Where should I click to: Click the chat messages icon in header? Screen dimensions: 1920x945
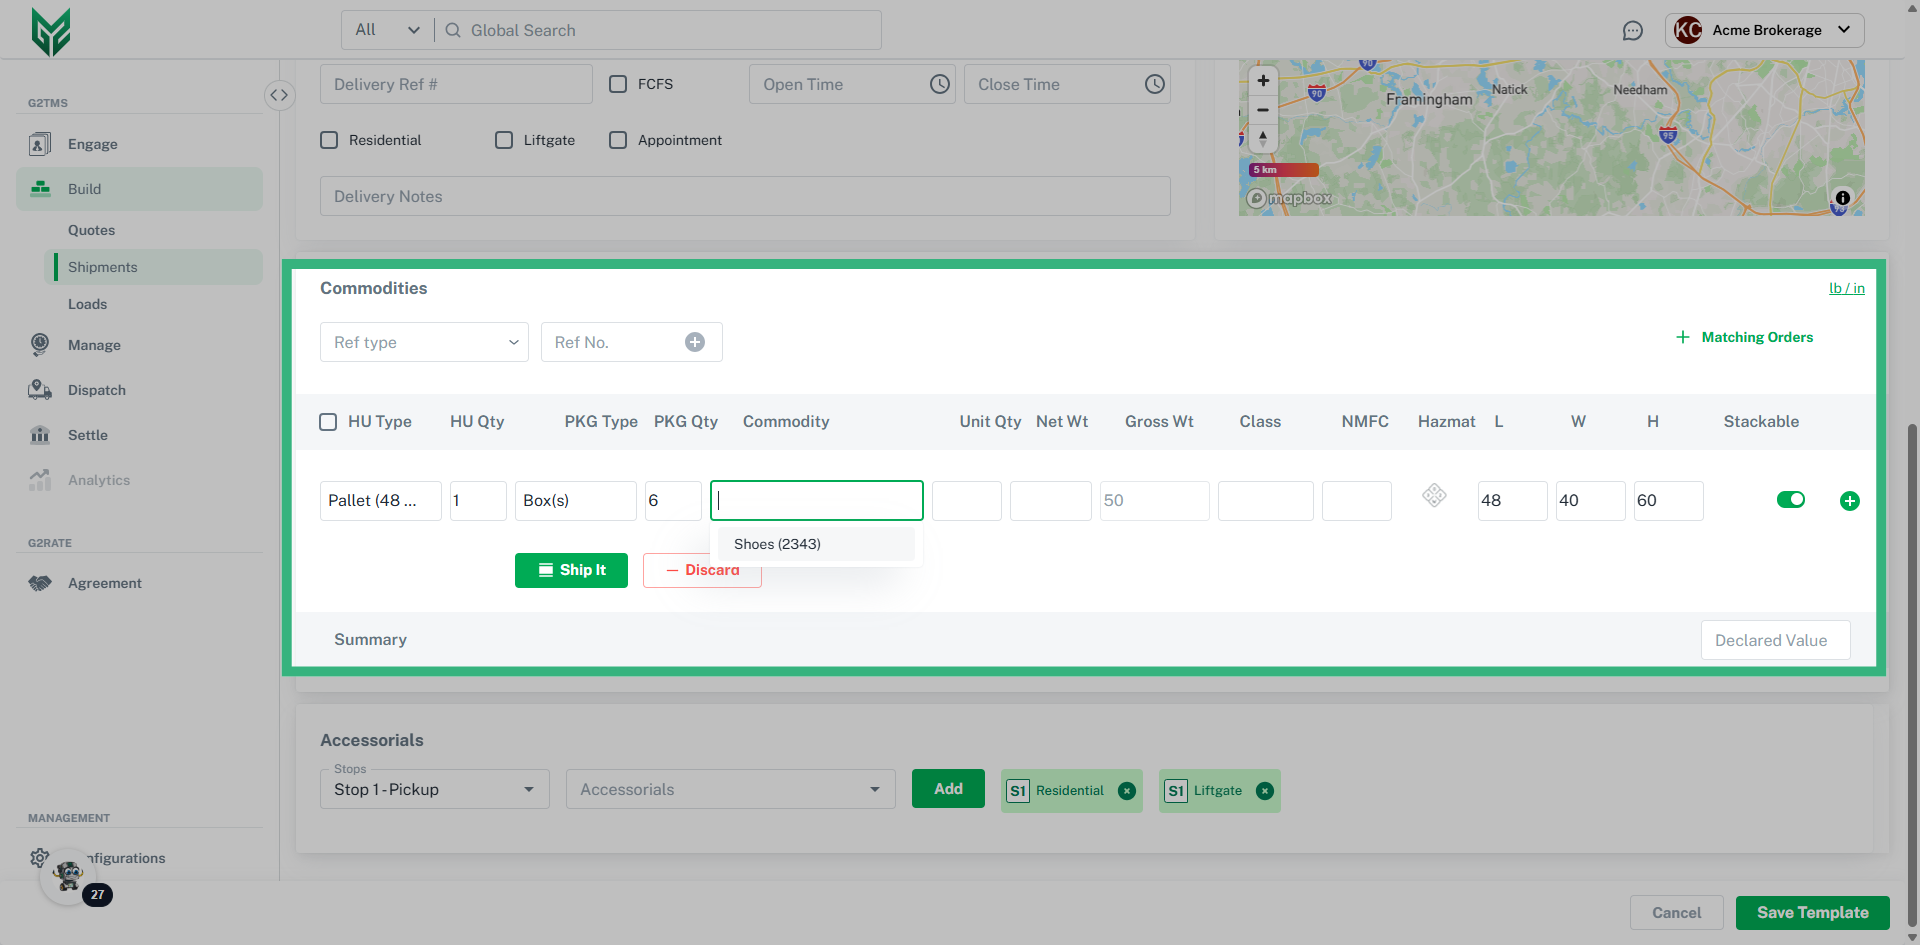click(1632, 31)
